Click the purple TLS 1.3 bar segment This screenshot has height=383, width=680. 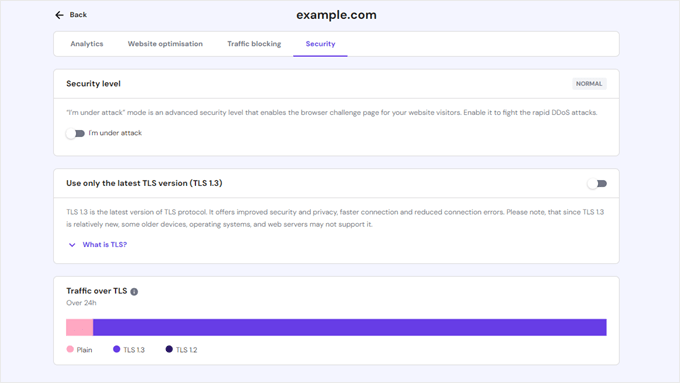pyautogui.click(x=350, y=327)
